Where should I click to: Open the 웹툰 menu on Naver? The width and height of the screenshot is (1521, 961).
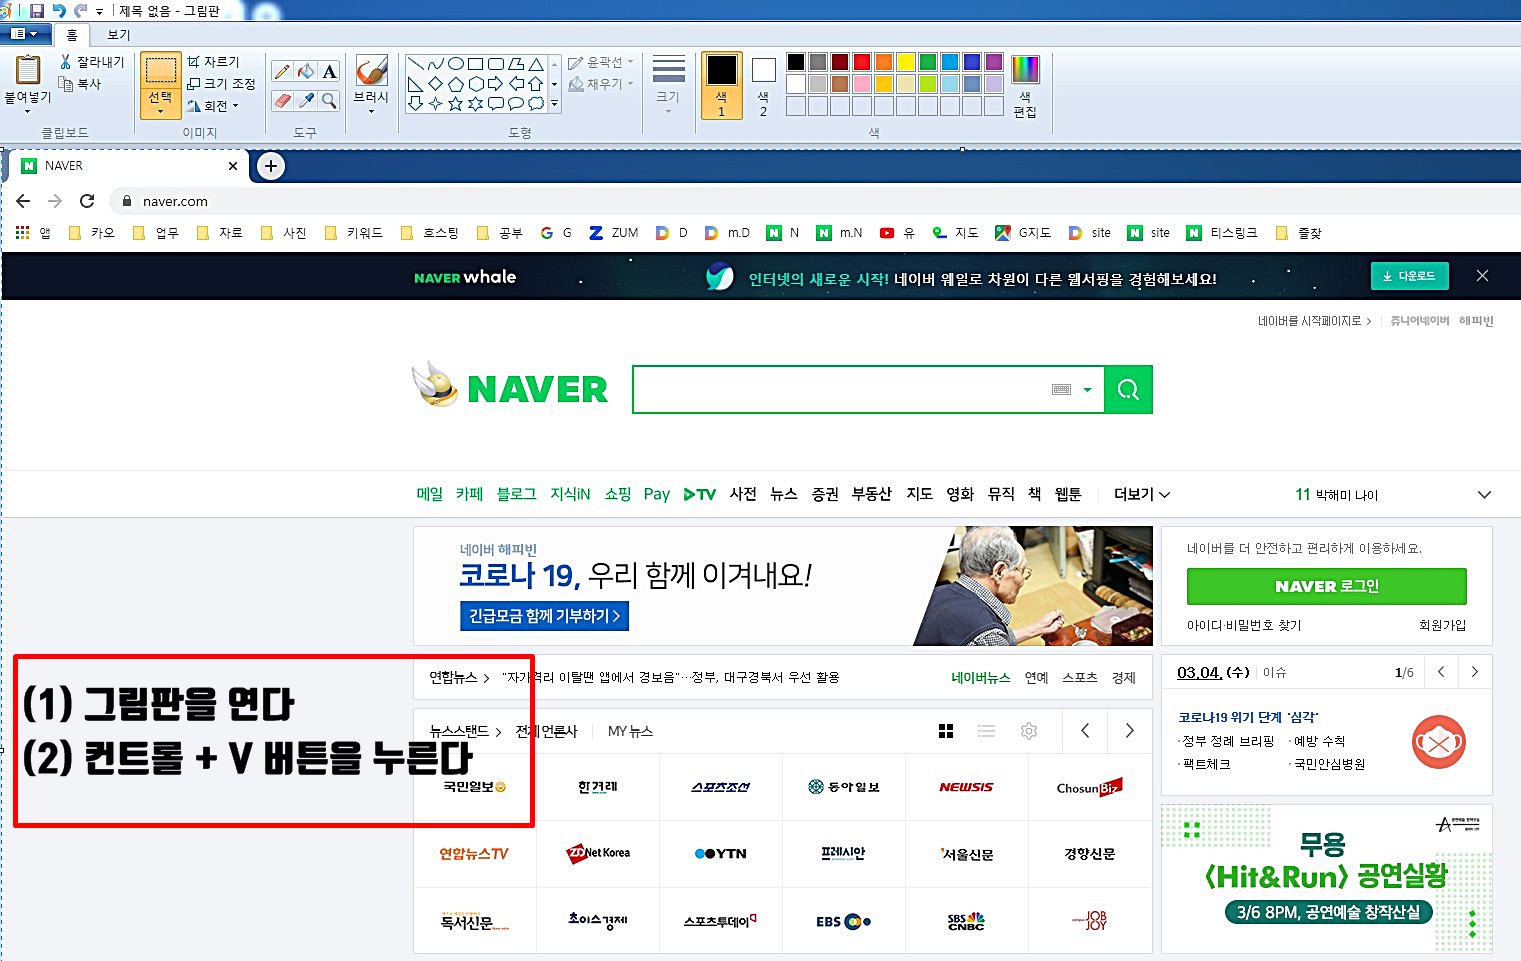(1068, 494)
